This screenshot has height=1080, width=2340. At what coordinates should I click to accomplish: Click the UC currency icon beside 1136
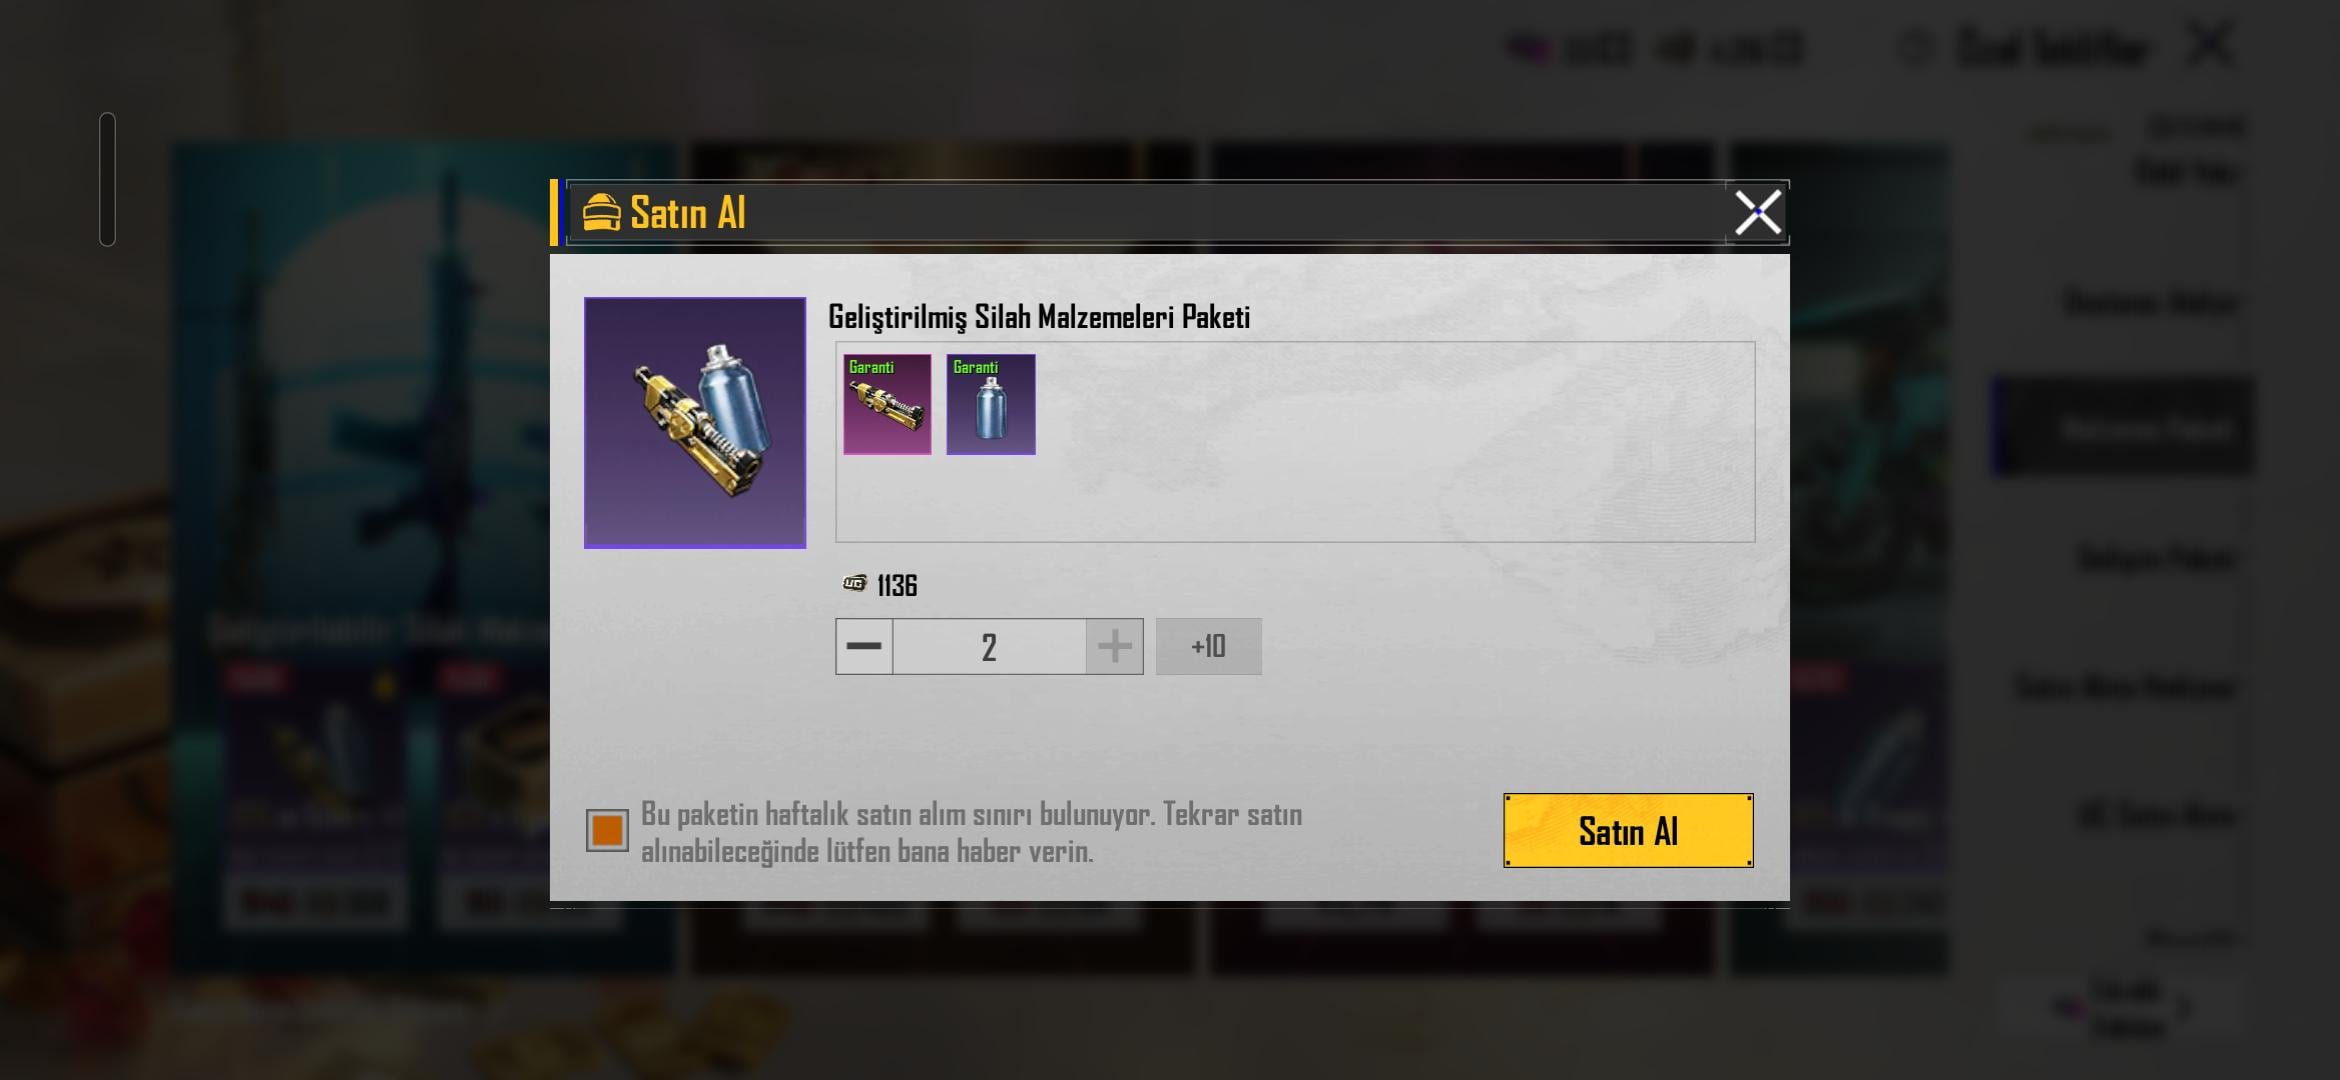coord(855,584)
